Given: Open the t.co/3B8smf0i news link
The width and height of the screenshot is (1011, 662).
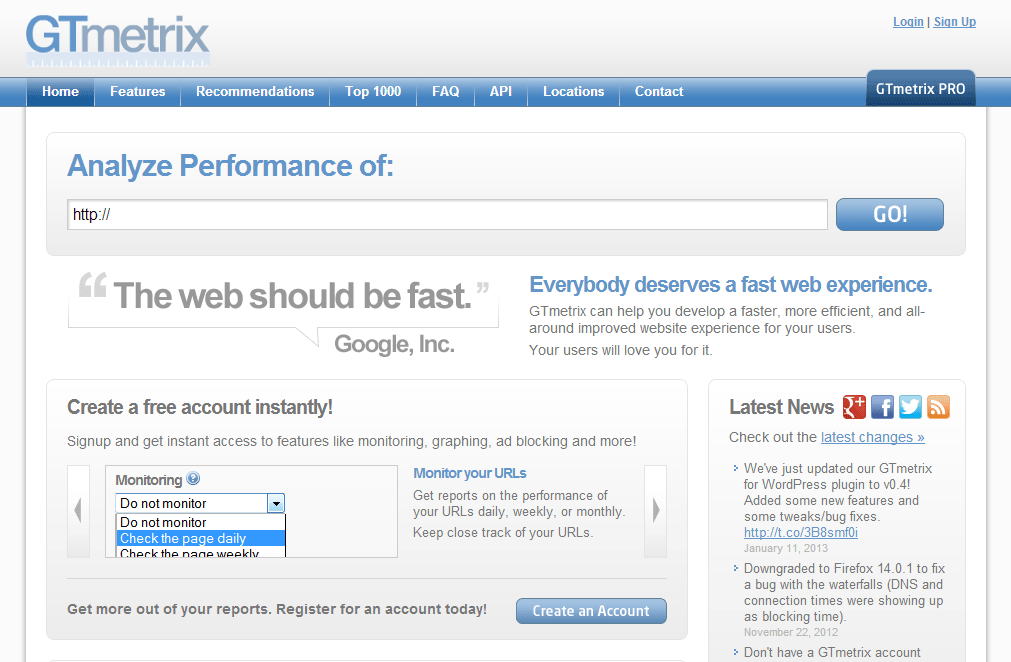Looking at the screenshot, I should 801,532.
